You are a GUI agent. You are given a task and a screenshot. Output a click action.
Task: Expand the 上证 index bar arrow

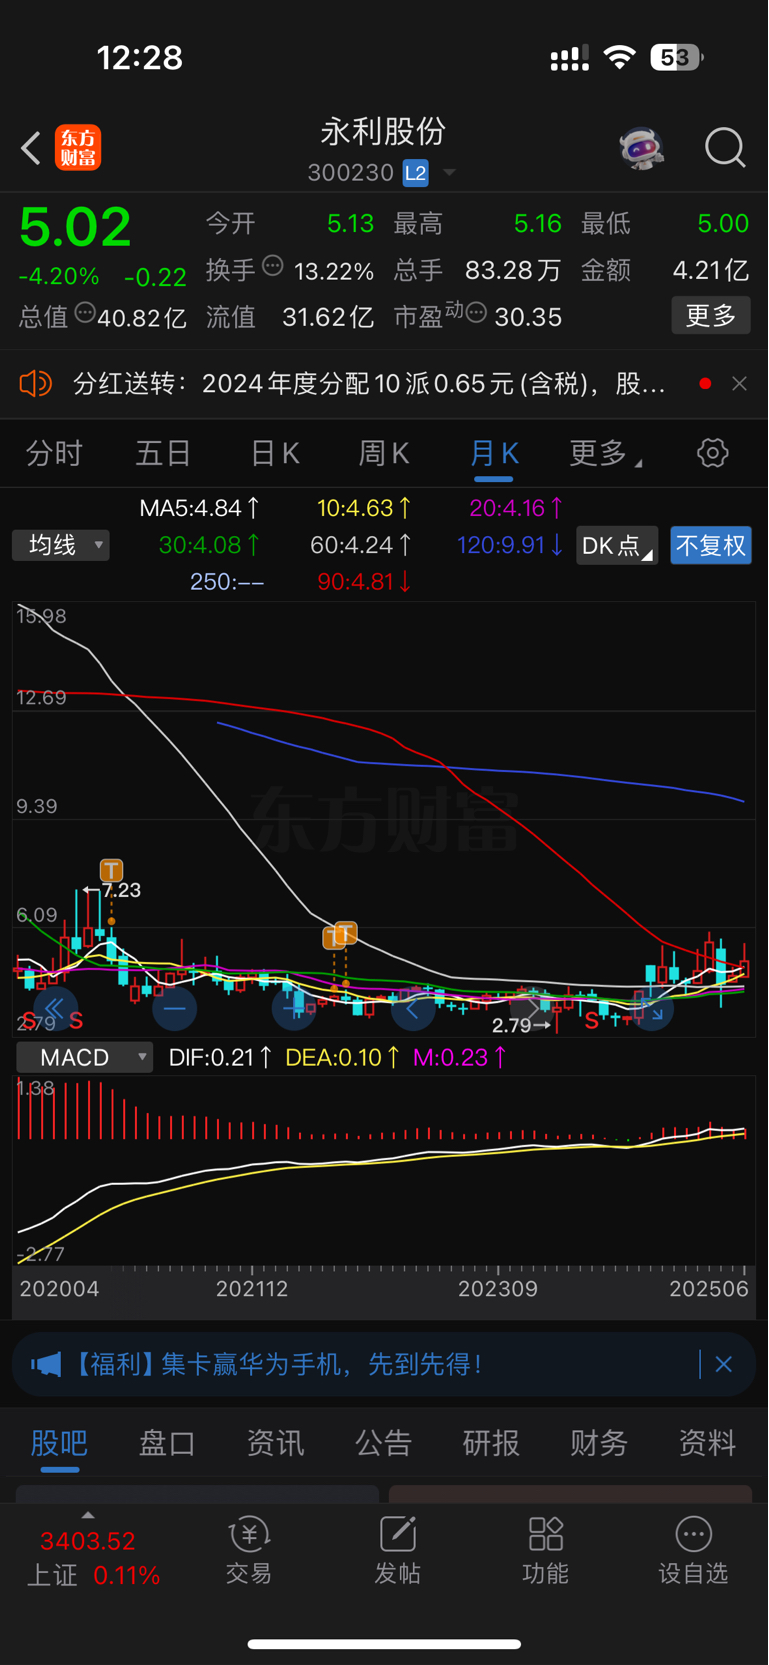tap(88, 1515)
